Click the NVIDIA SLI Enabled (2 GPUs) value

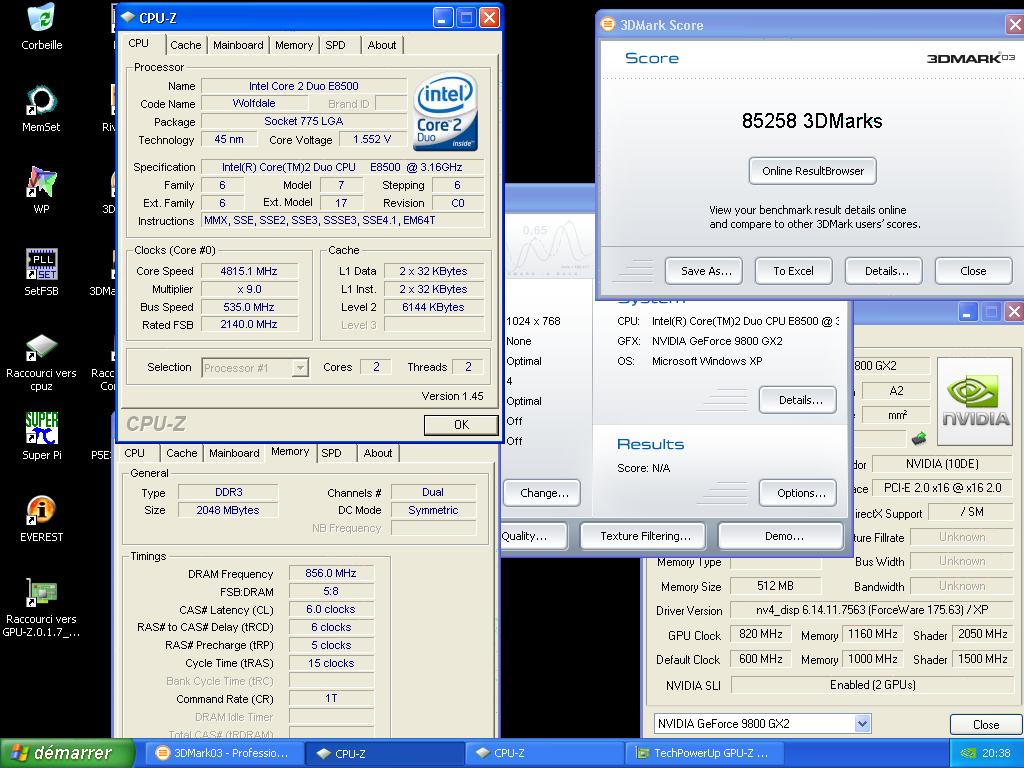coord(872,685)
